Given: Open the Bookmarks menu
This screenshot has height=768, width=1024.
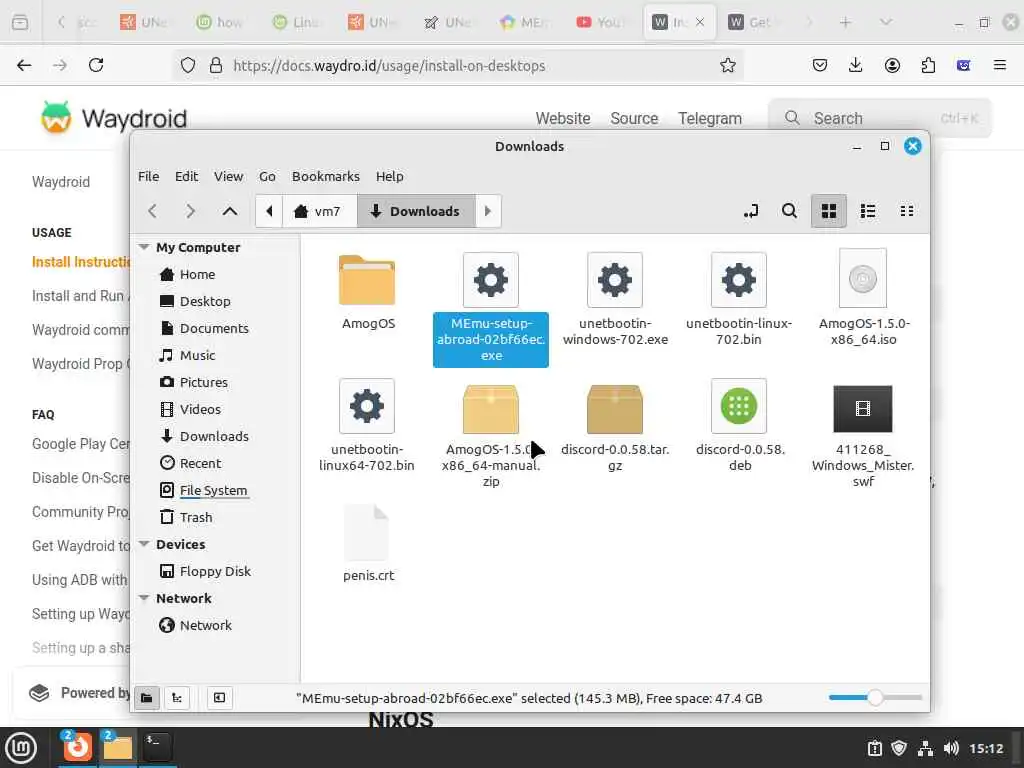Looking at the screenshot, I should (x=326, y=176).
